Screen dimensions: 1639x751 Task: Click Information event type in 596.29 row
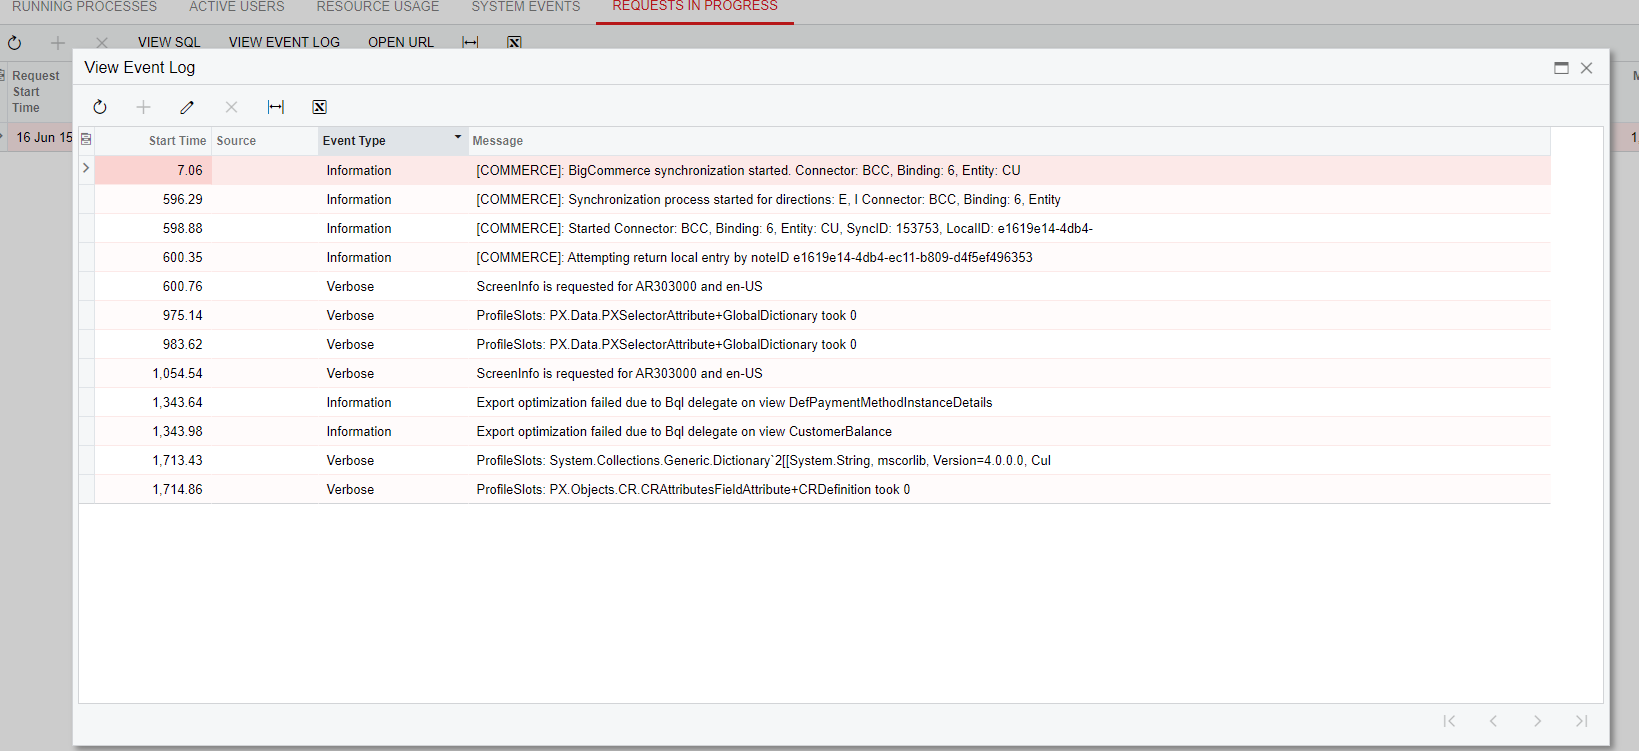pos(359,200)
